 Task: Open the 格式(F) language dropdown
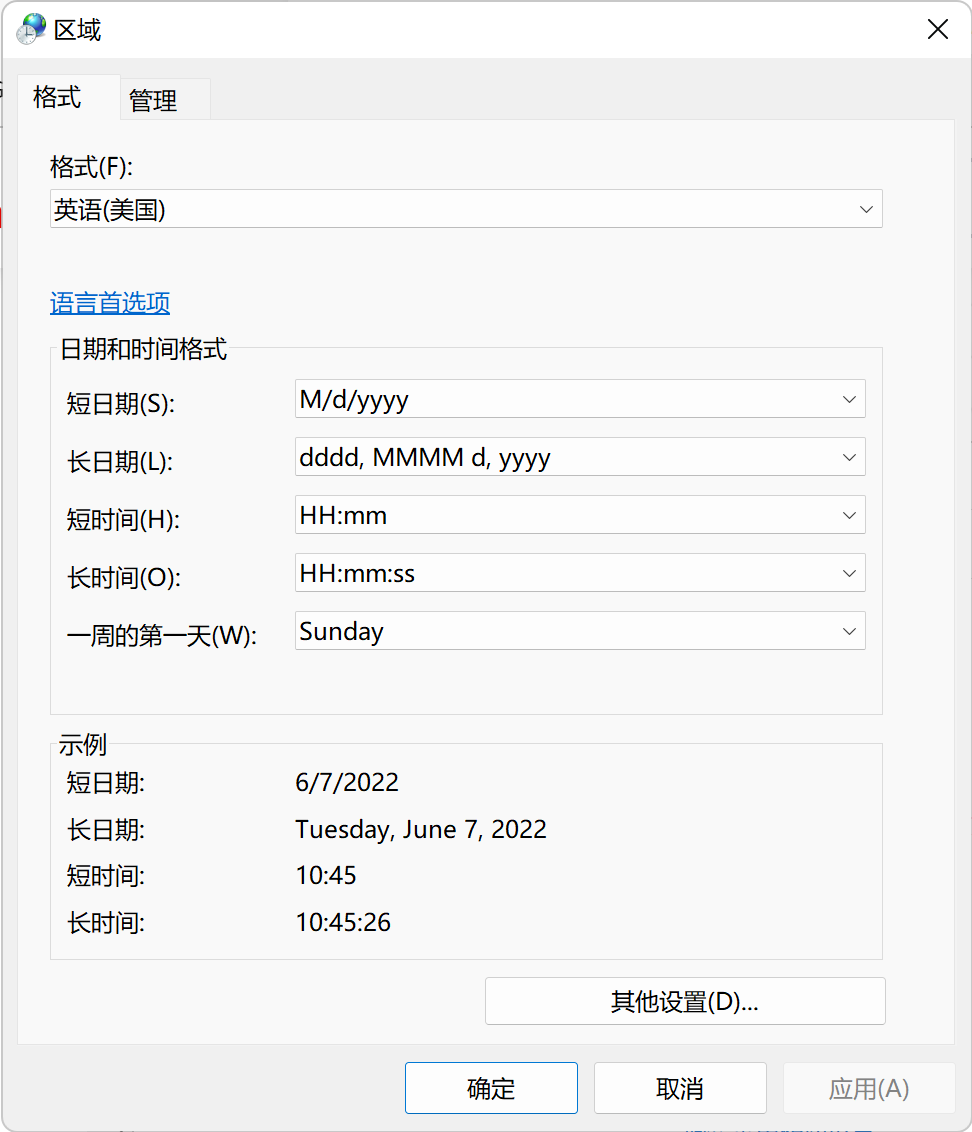[x=466, y=209]
